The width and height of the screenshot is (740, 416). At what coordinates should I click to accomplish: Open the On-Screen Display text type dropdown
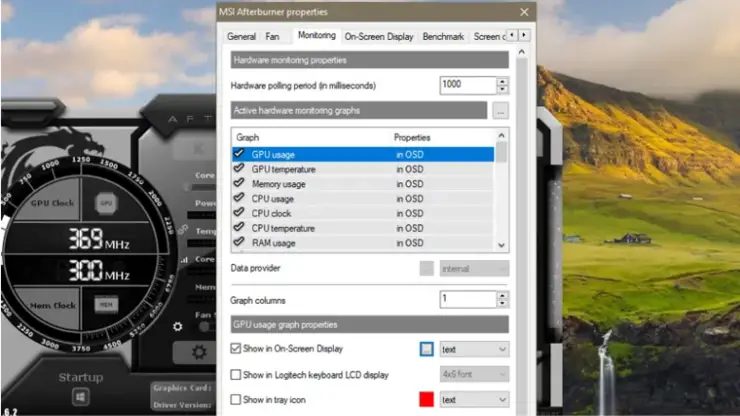pos(474,349)
